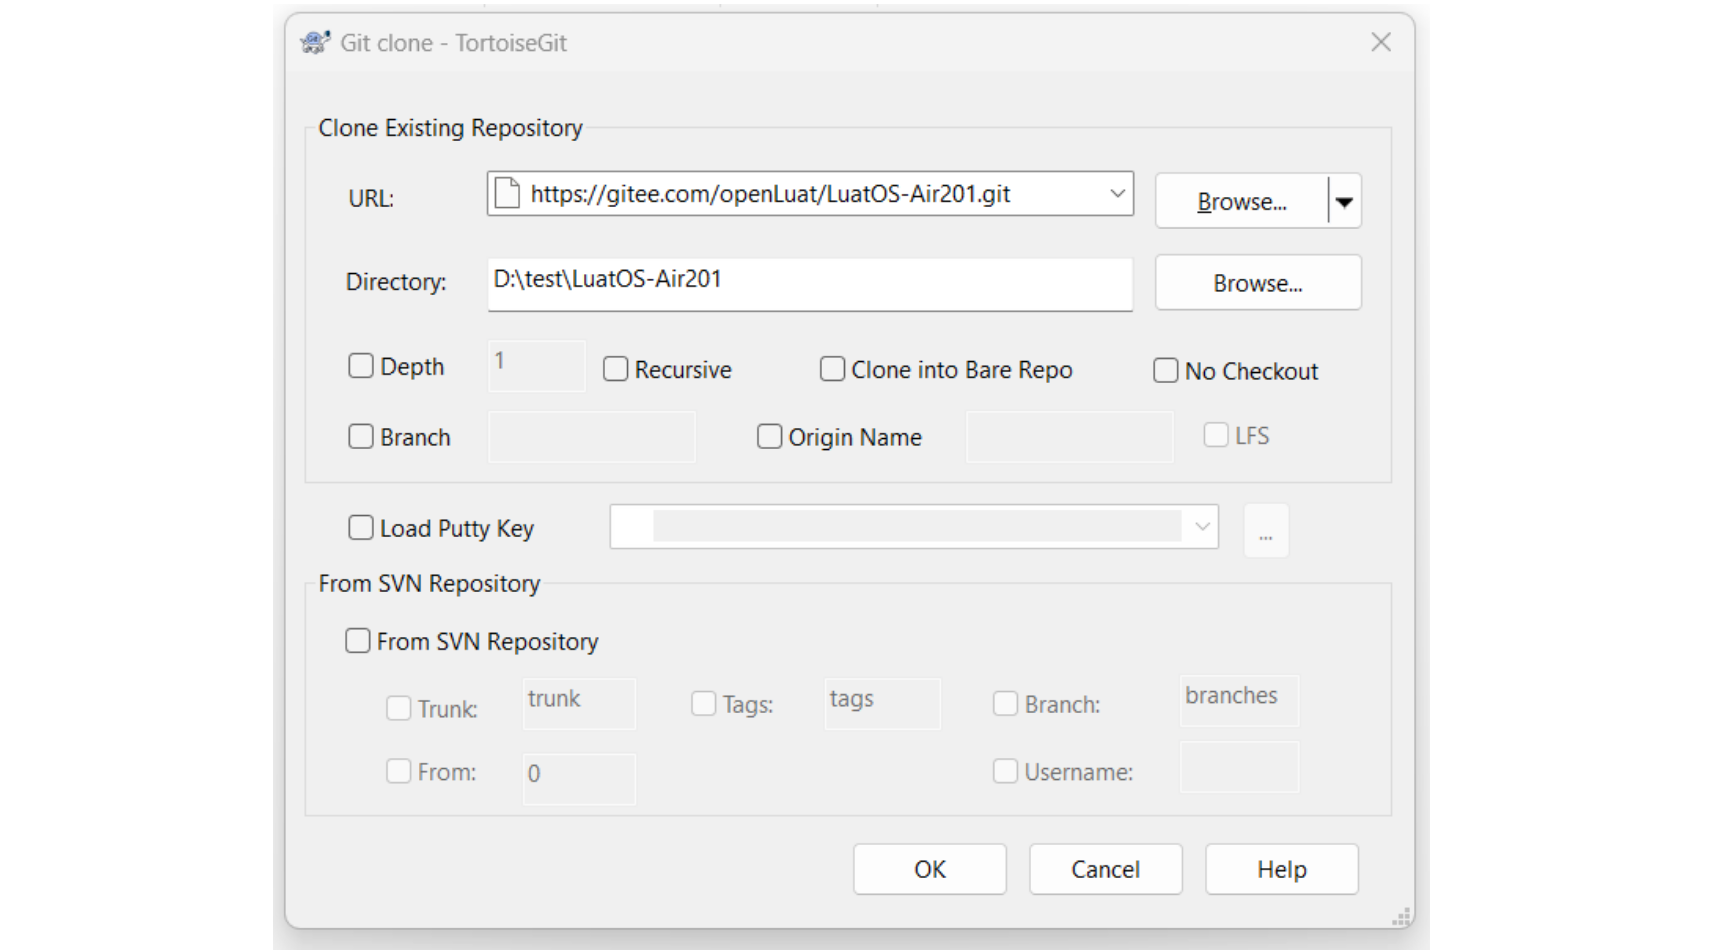Enable the Depth checkbox

pyautogui.click(x=361, y=366)
